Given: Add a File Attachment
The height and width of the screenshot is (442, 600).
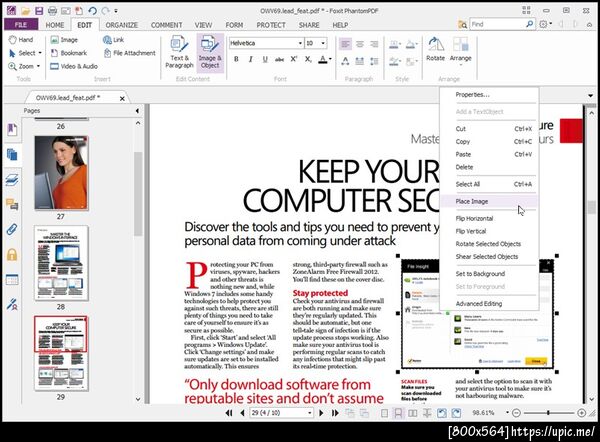Looking at the screenshot, I should (x=130, y=53).
